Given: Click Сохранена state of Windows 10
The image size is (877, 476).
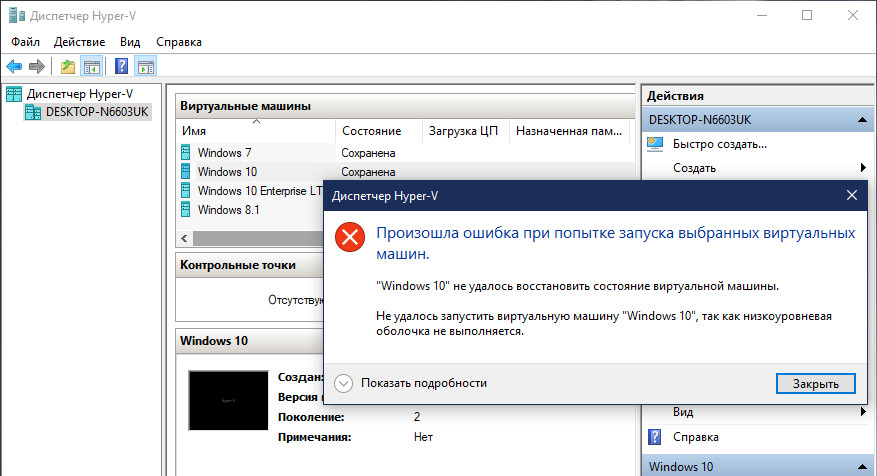Looking at the screenshot, I should 368,172.
